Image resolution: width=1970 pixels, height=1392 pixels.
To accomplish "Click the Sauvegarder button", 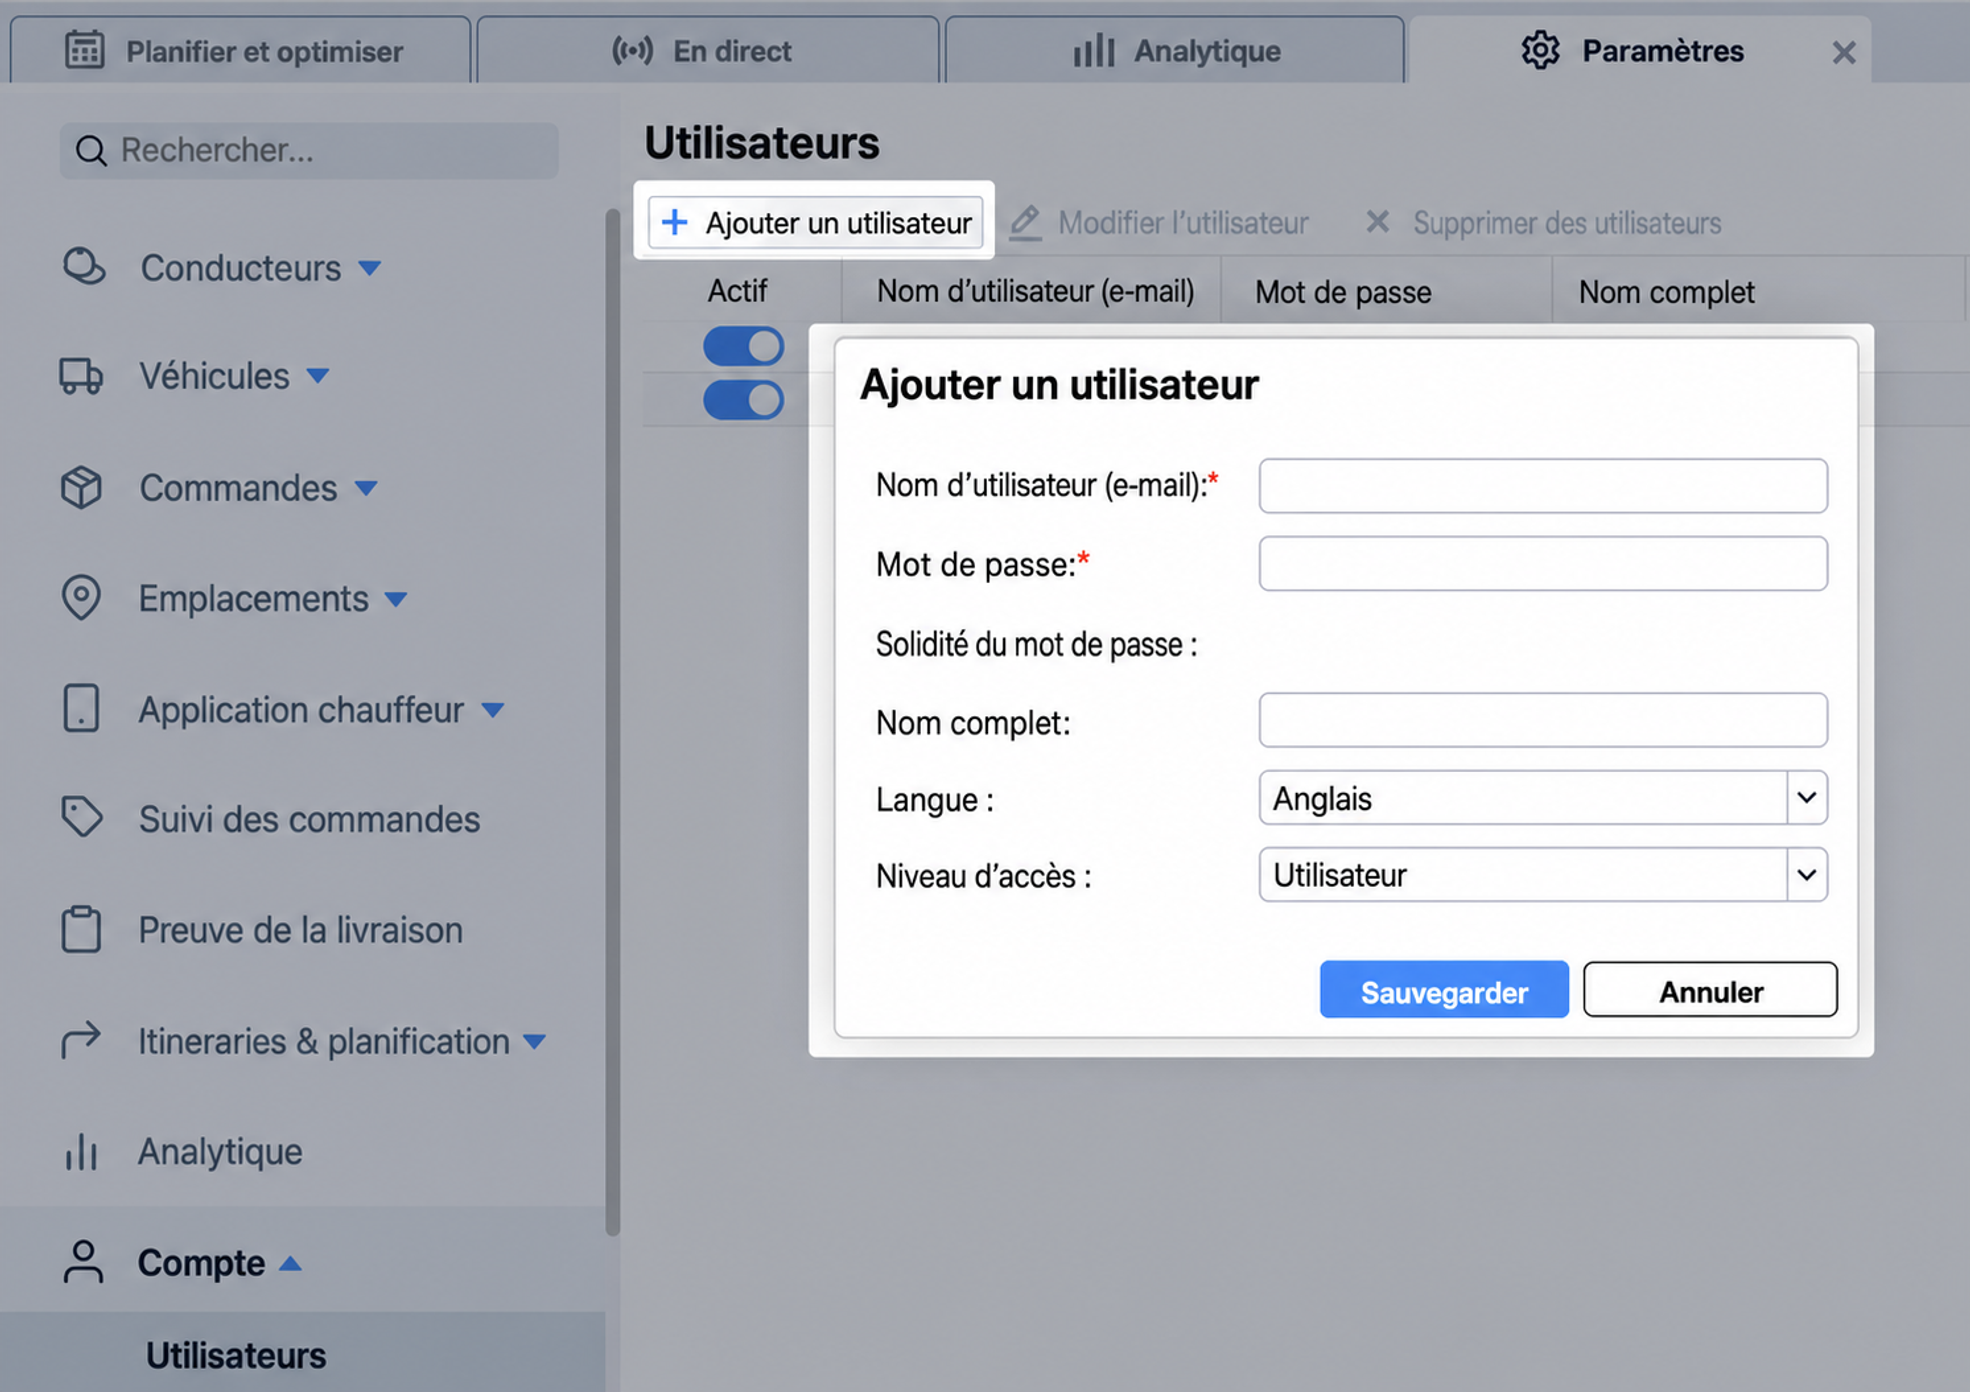I will pos(1444,990).
